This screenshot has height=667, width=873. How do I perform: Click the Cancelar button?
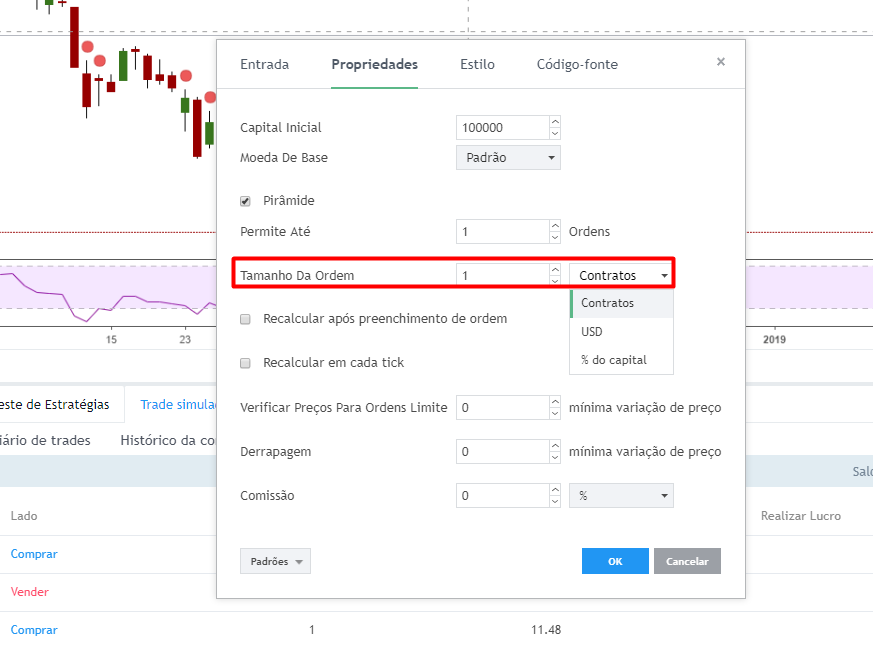pos(687,561)
